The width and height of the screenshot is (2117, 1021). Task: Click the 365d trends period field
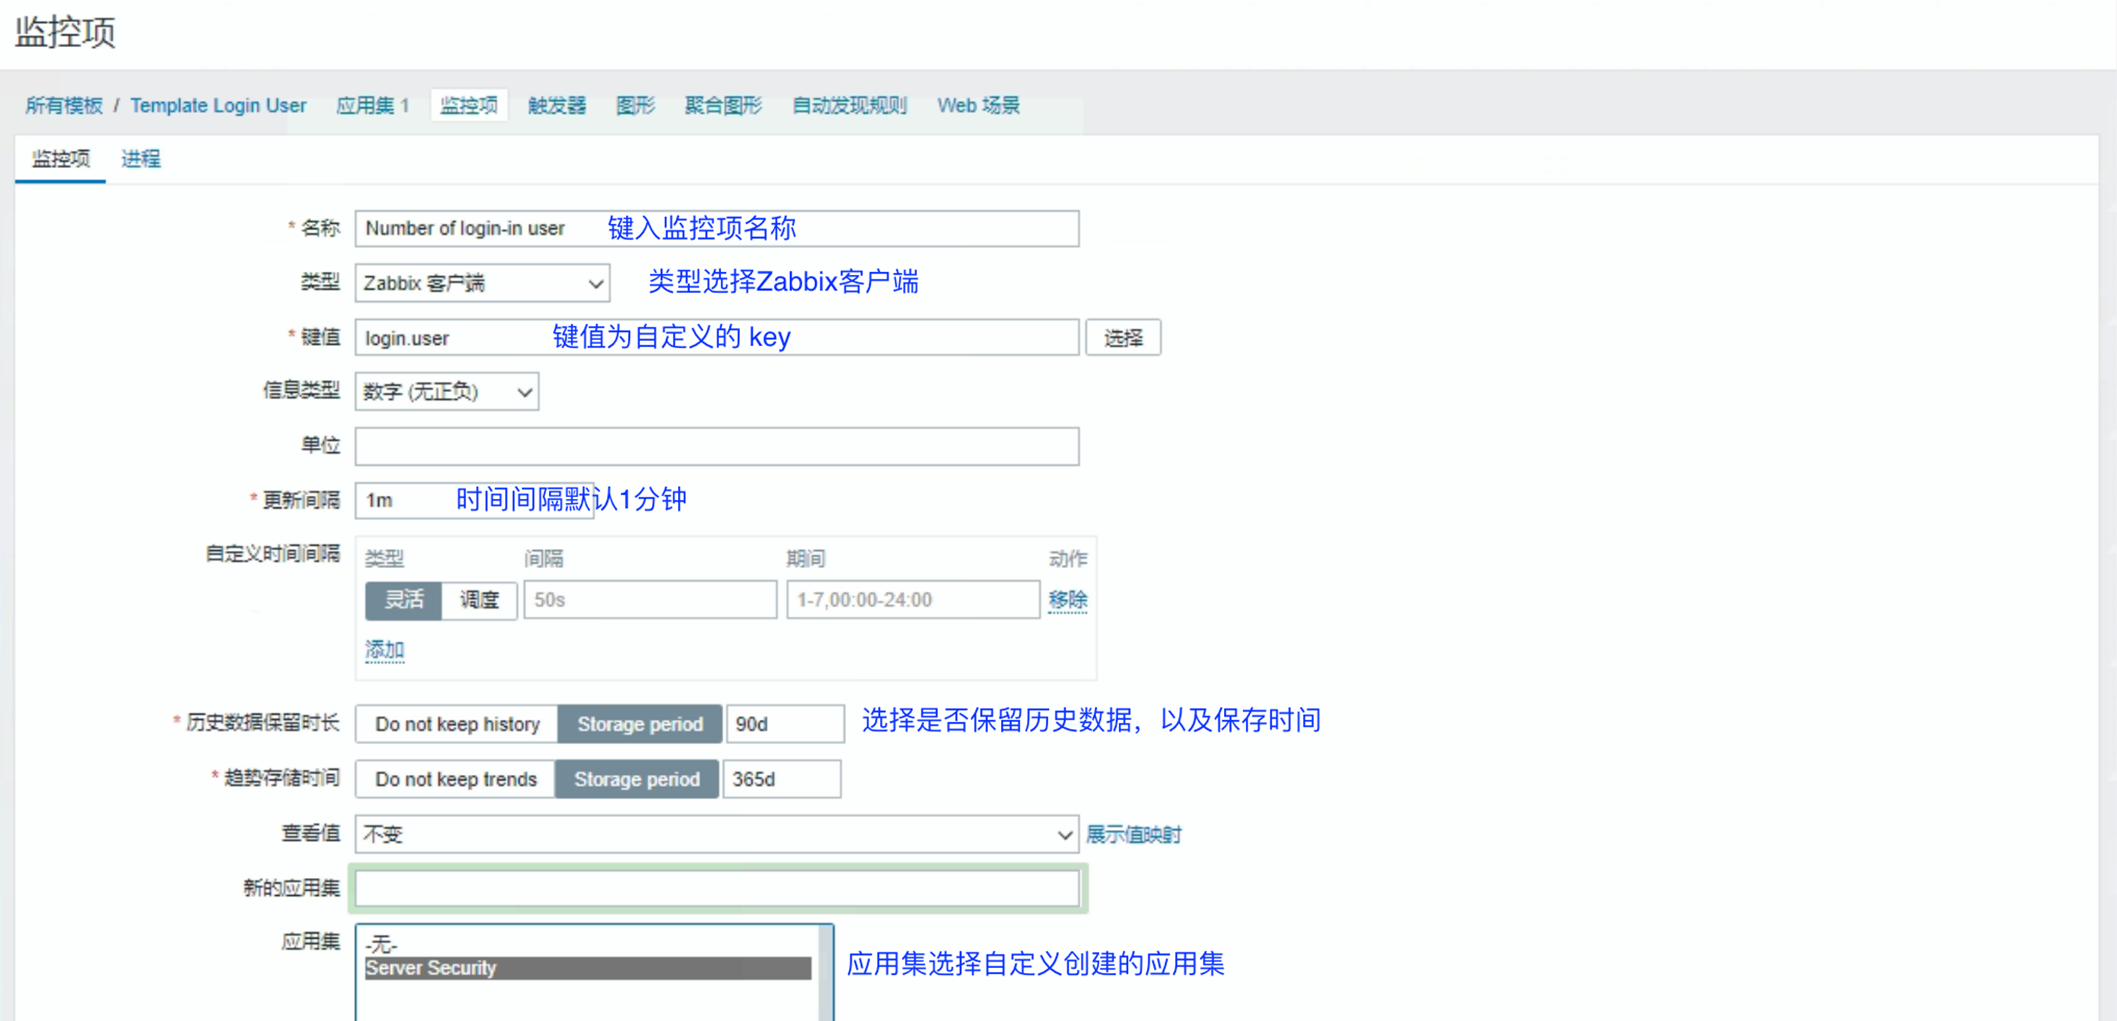click(782, 779)
